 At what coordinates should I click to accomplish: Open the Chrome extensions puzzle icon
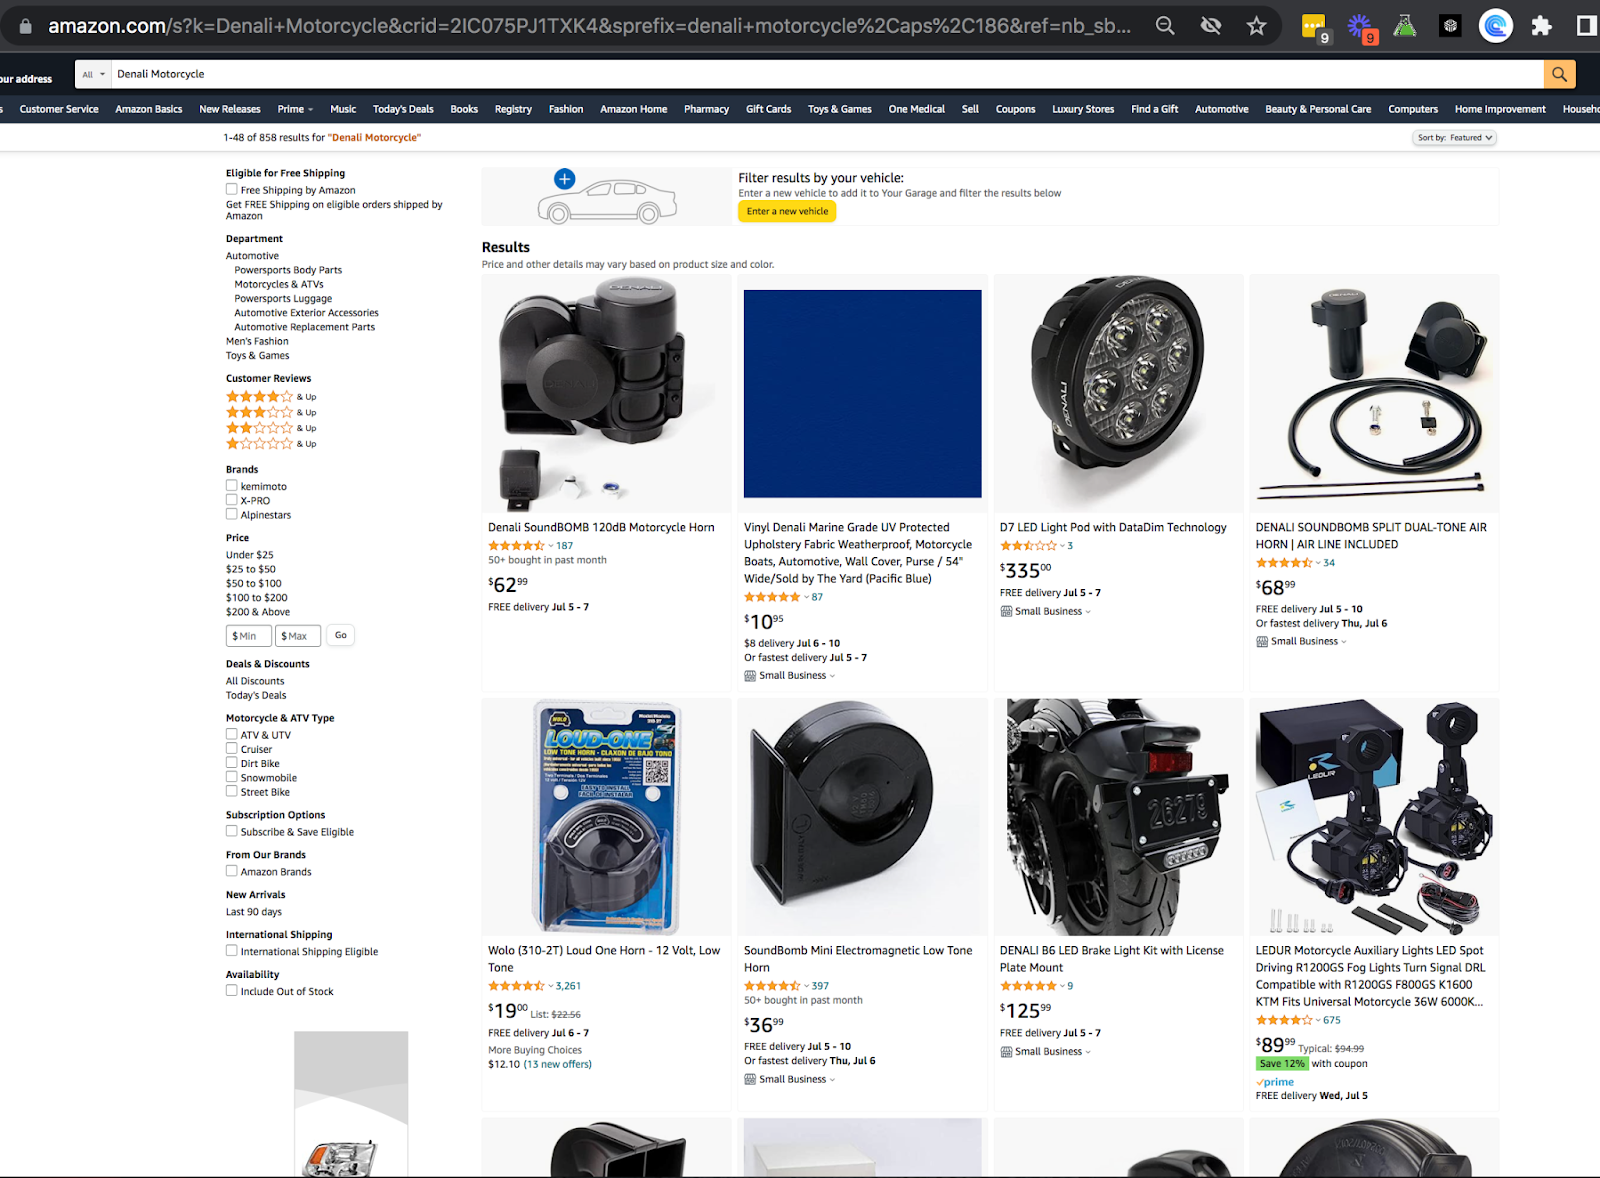[1541, 26]
